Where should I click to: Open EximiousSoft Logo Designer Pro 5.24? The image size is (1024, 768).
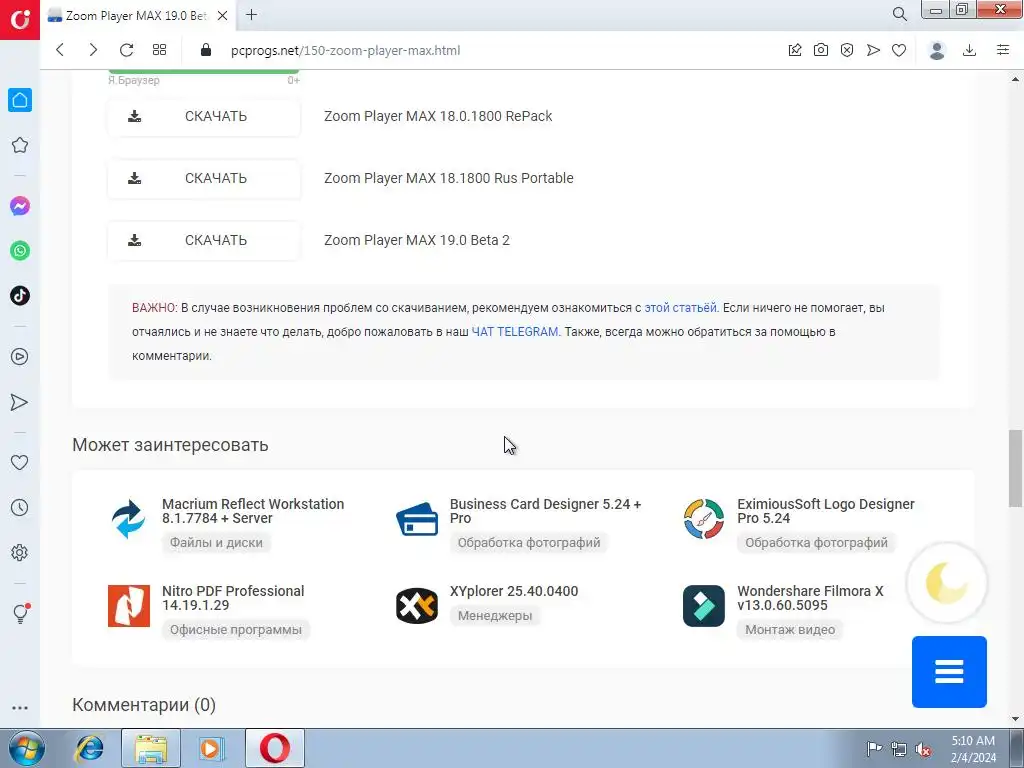point(825,511)
